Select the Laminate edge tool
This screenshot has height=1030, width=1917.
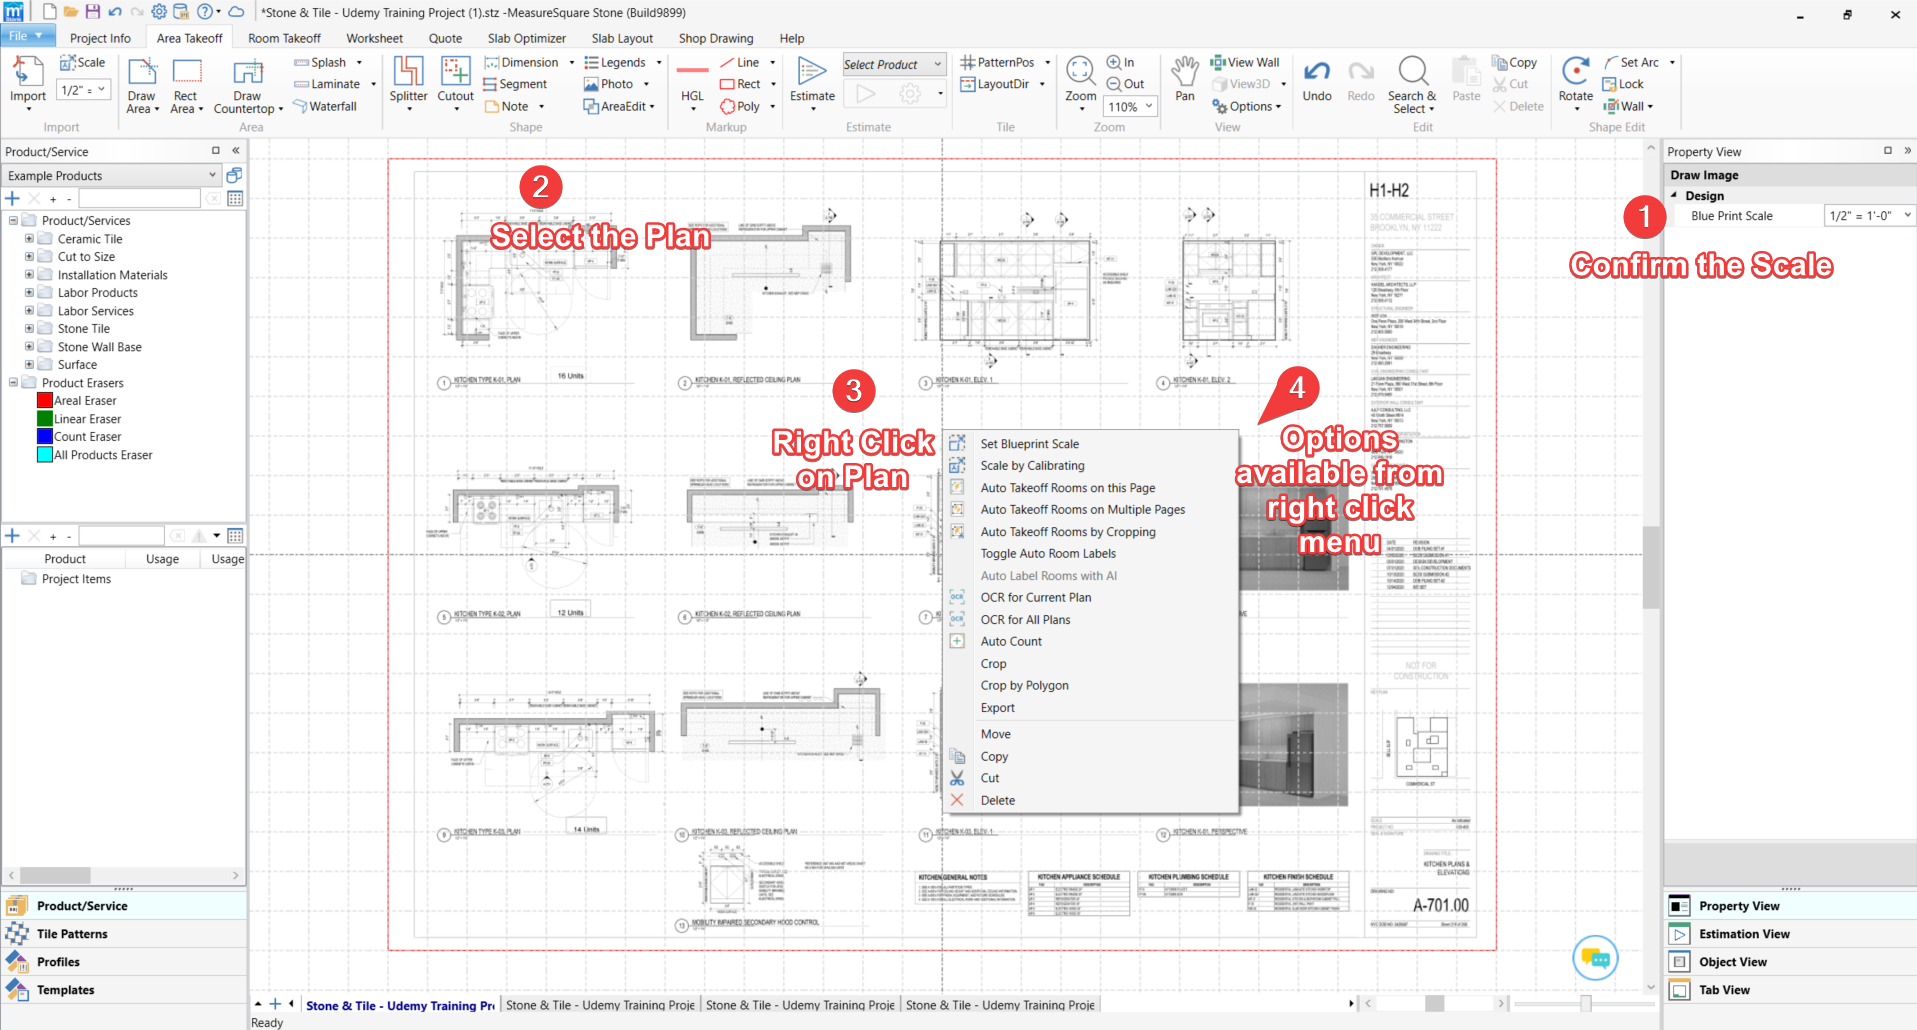327,84
